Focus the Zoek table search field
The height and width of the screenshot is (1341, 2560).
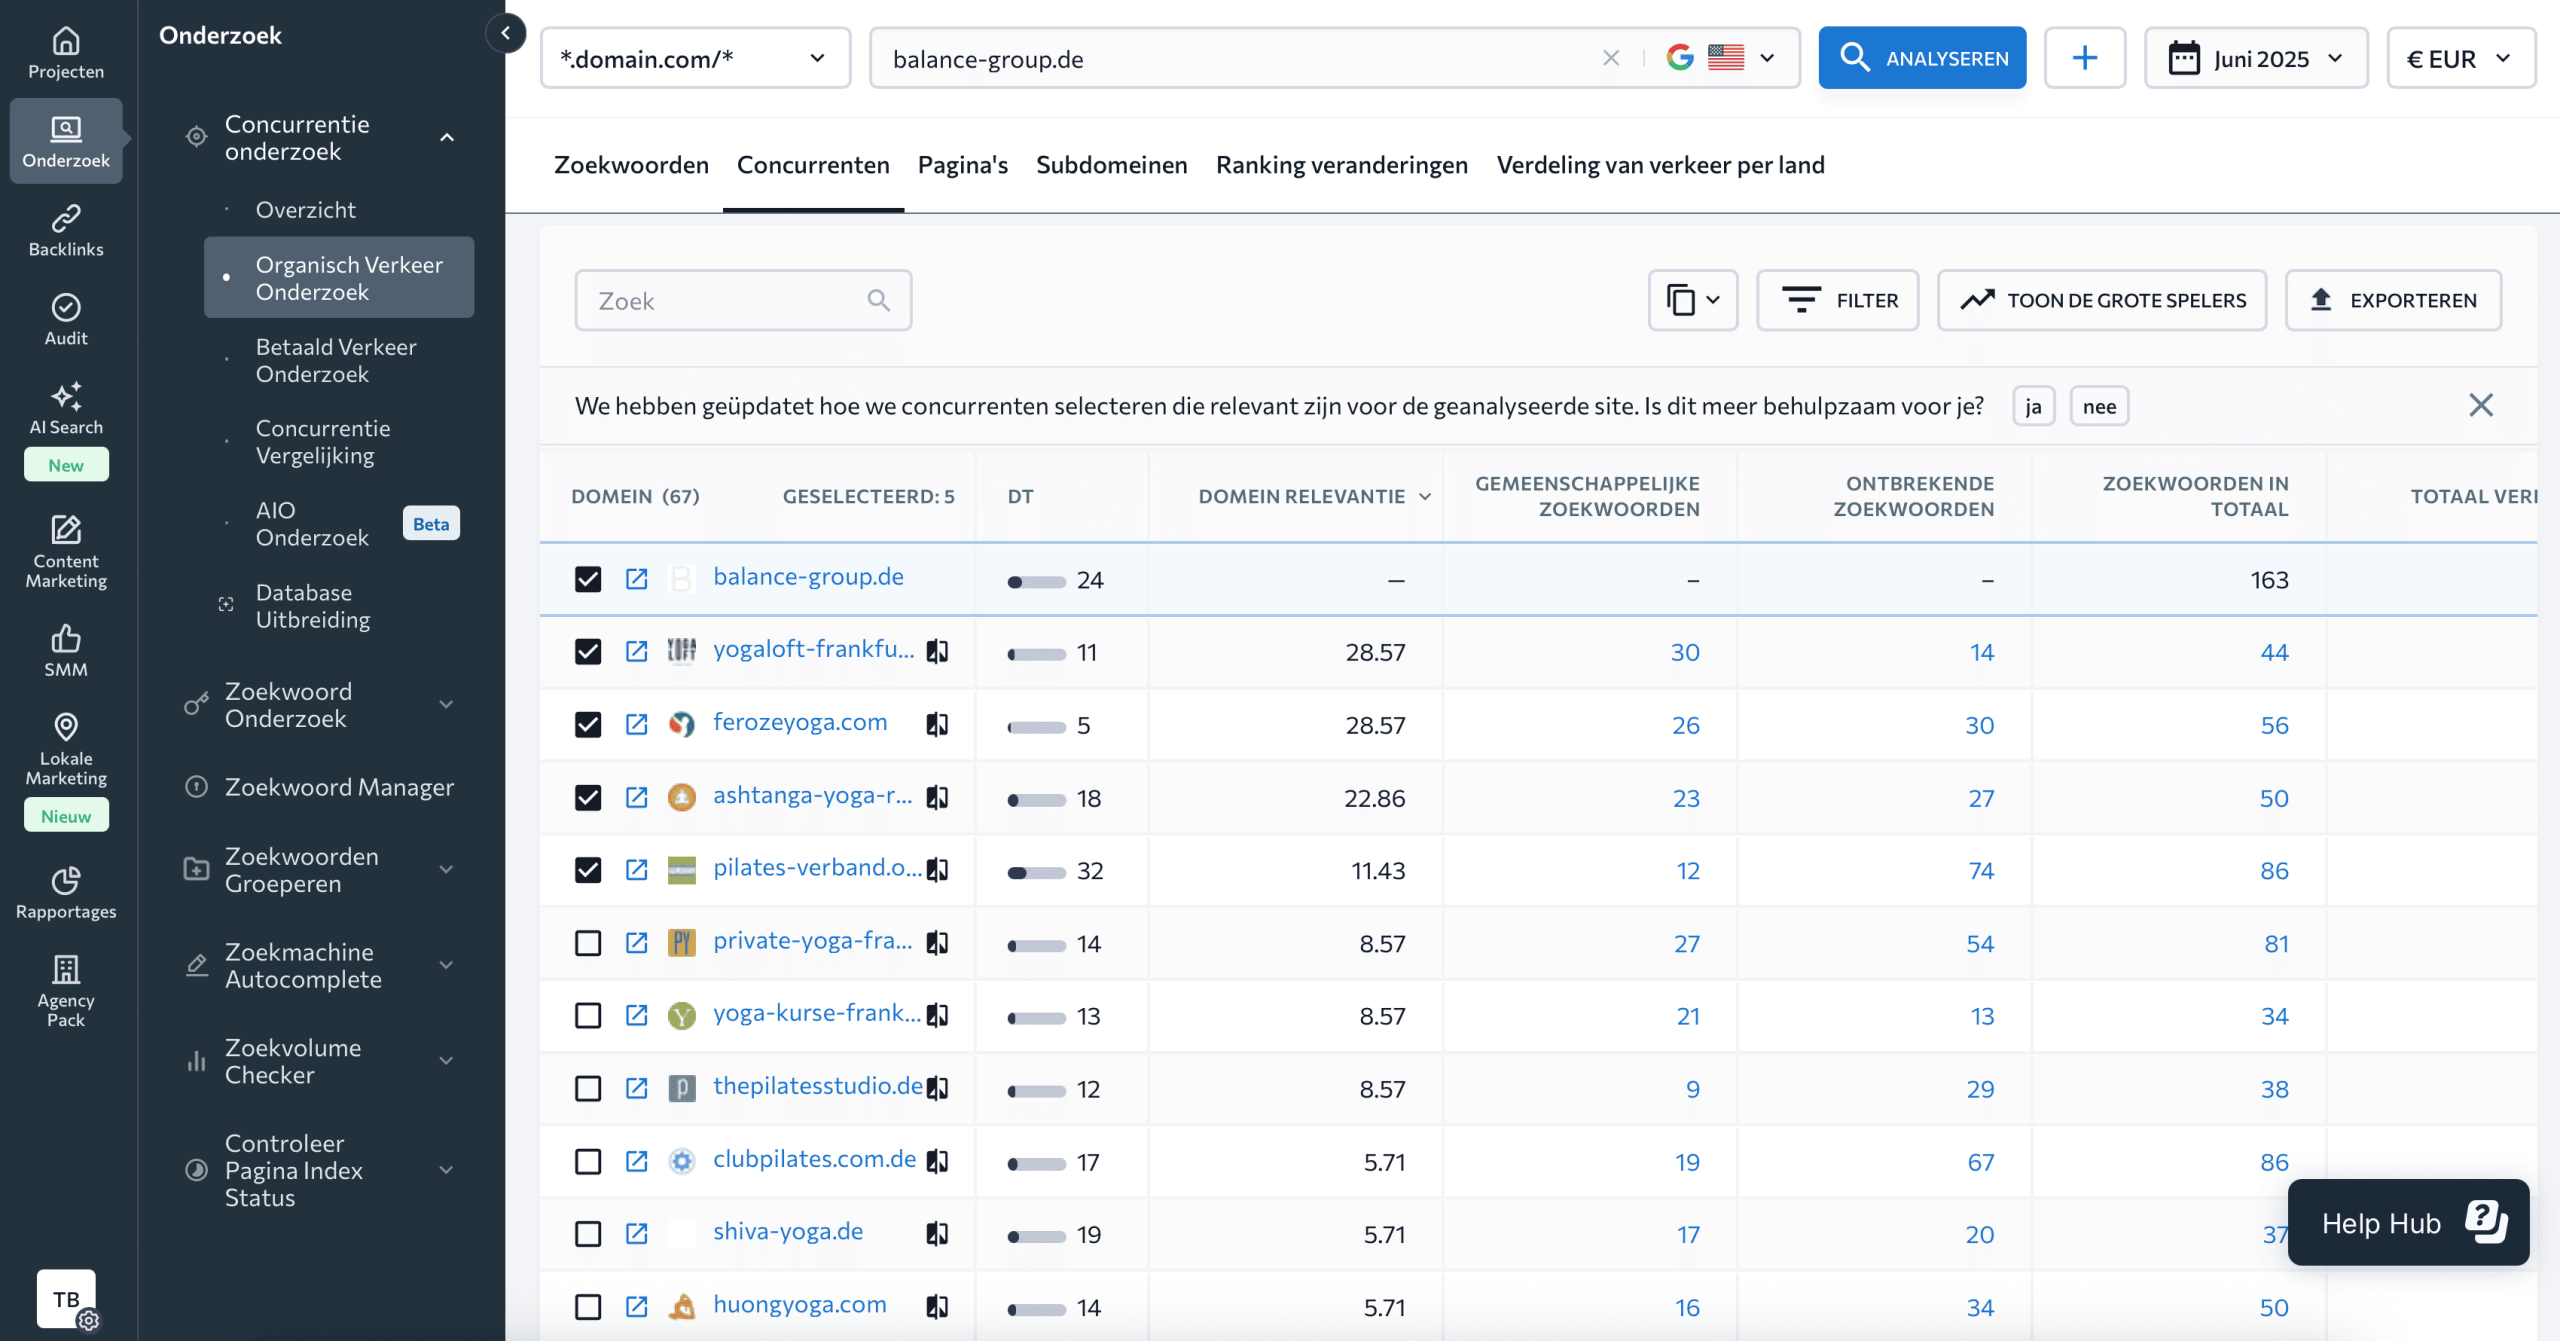point(743,300)
